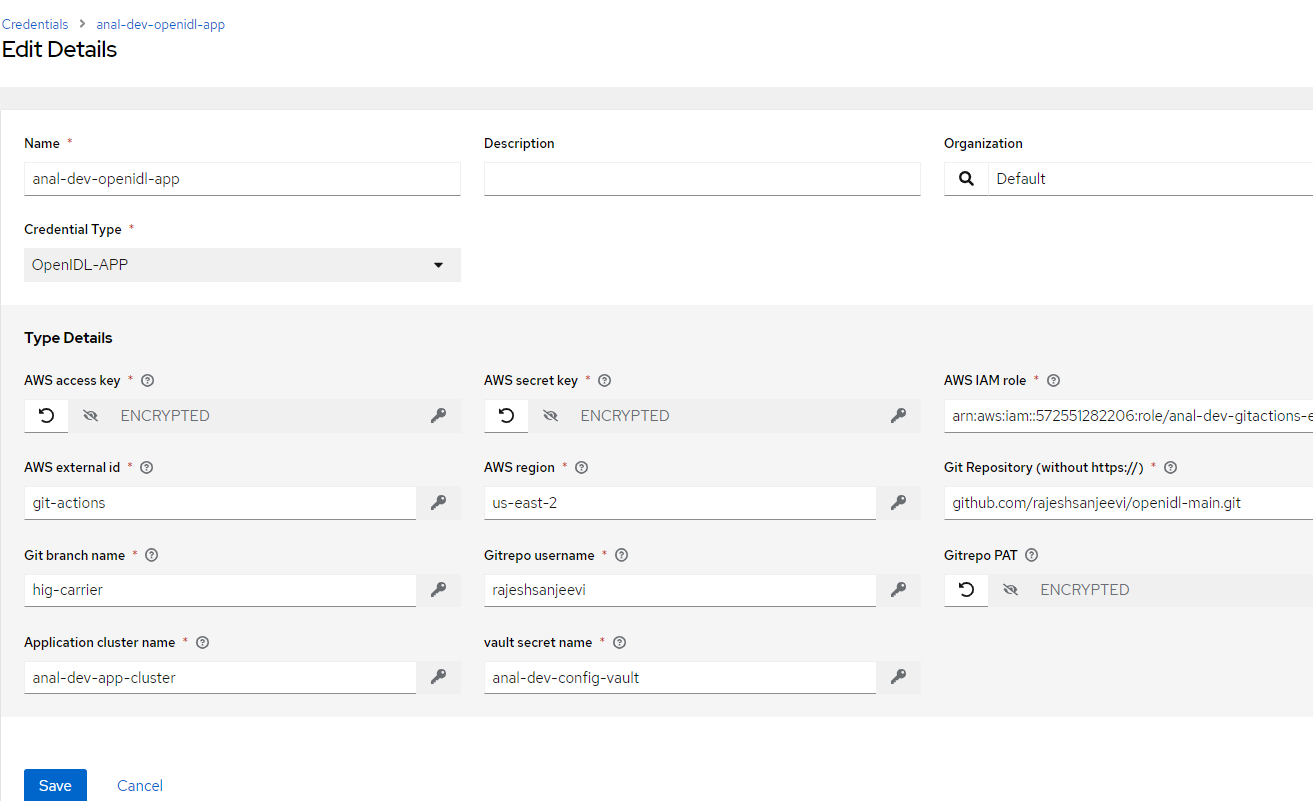Click key icon beside Application cluster name
Screen dimensions: 1313x801
pos(438,677)
